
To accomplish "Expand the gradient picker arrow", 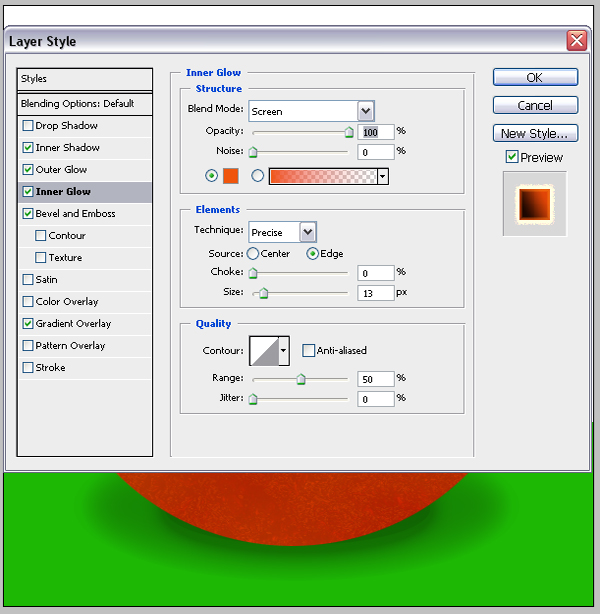I will (x=383, y=177).
